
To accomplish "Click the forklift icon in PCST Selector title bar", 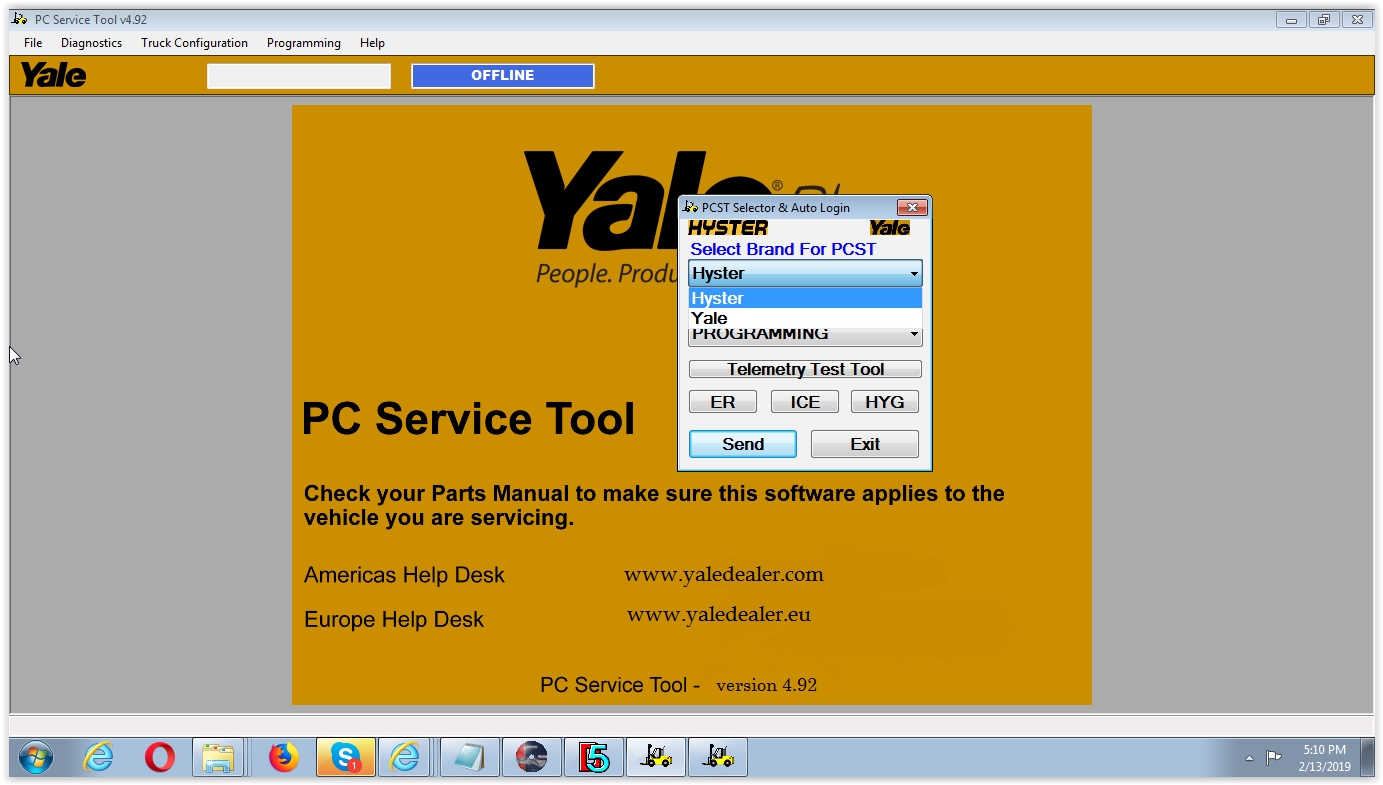I will click(690, 207).
